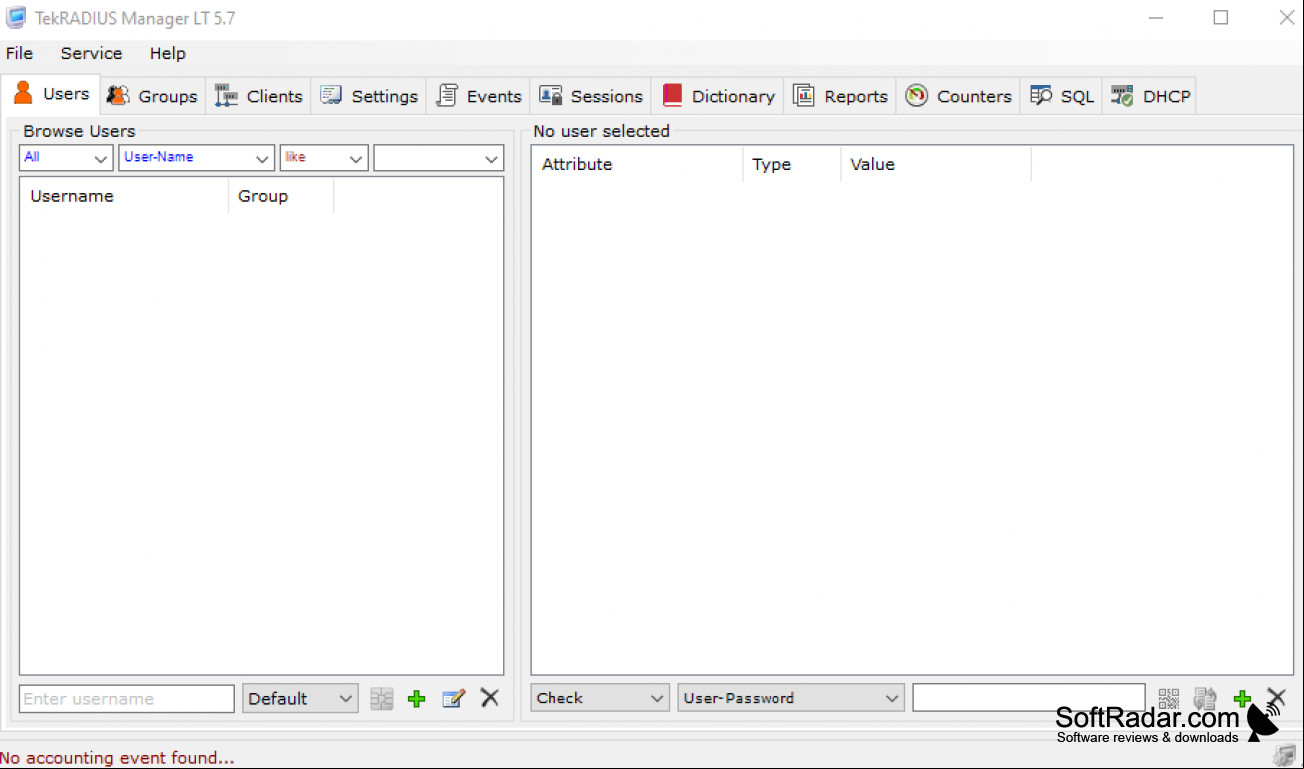This screenshot has width=1304, height=769.
Task: Open the Default group dropdown
Action: click(300, 699)
